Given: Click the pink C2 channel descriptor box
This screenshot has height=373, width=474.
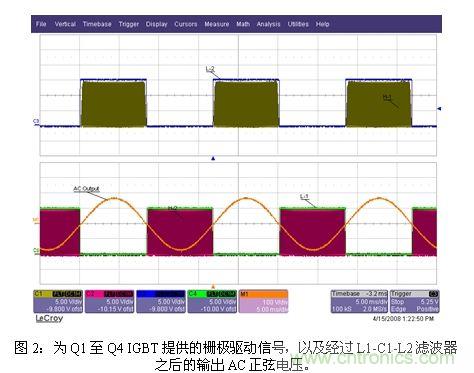Looking at the screenshot, I should [x=110, y=302].
